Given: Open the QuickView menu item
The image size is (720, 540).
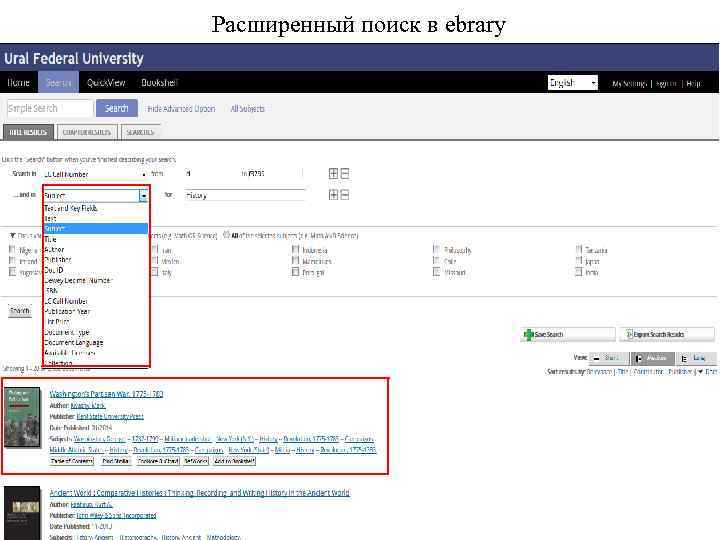Looking at the screenshot, I should click(x=106, y=83).
